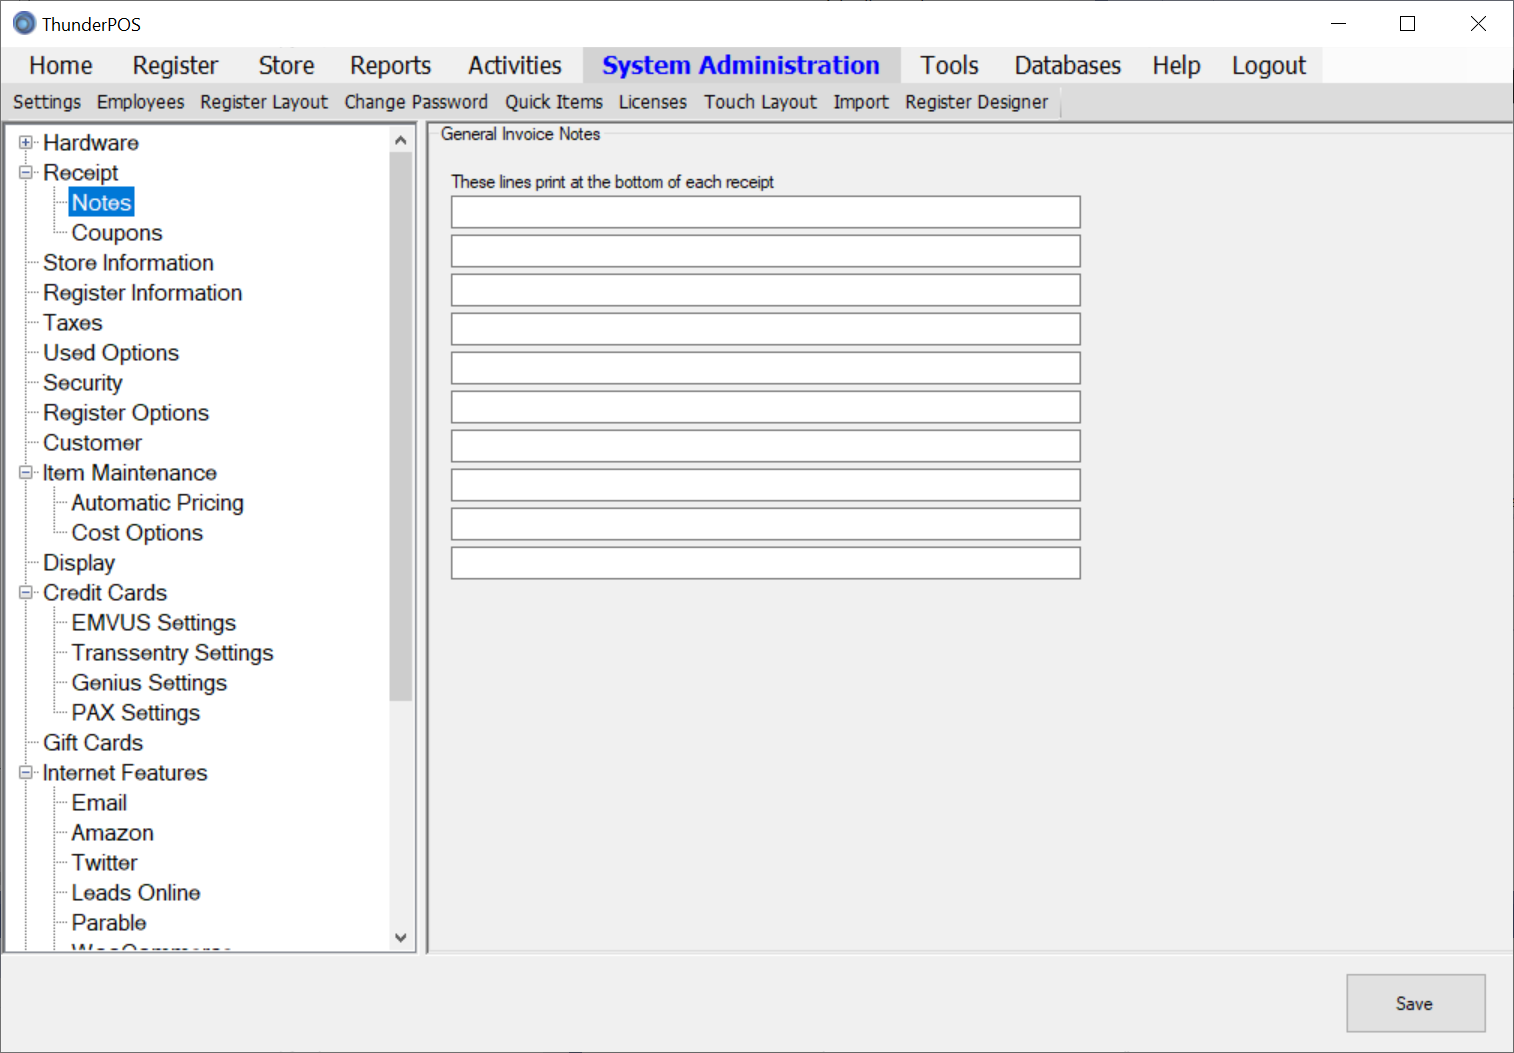
Task: Expand the Hardware tree node
Action: coord(26,143)
